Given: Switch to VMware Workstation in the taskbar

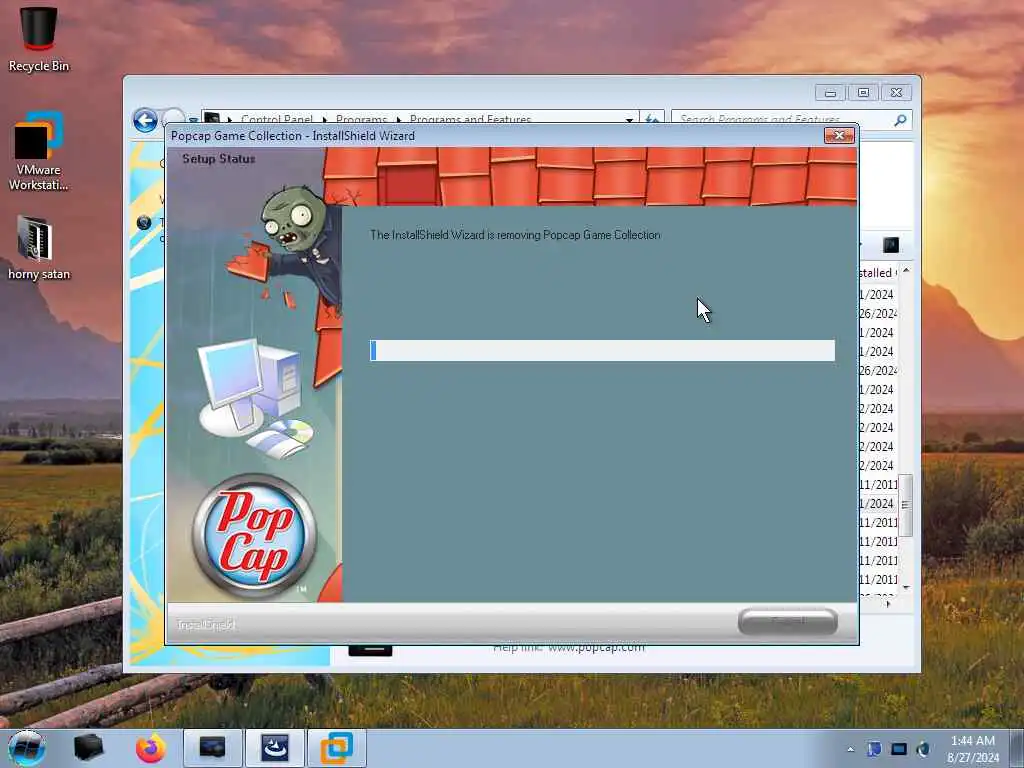Looking at the screenshot, I should click(336, 748).
